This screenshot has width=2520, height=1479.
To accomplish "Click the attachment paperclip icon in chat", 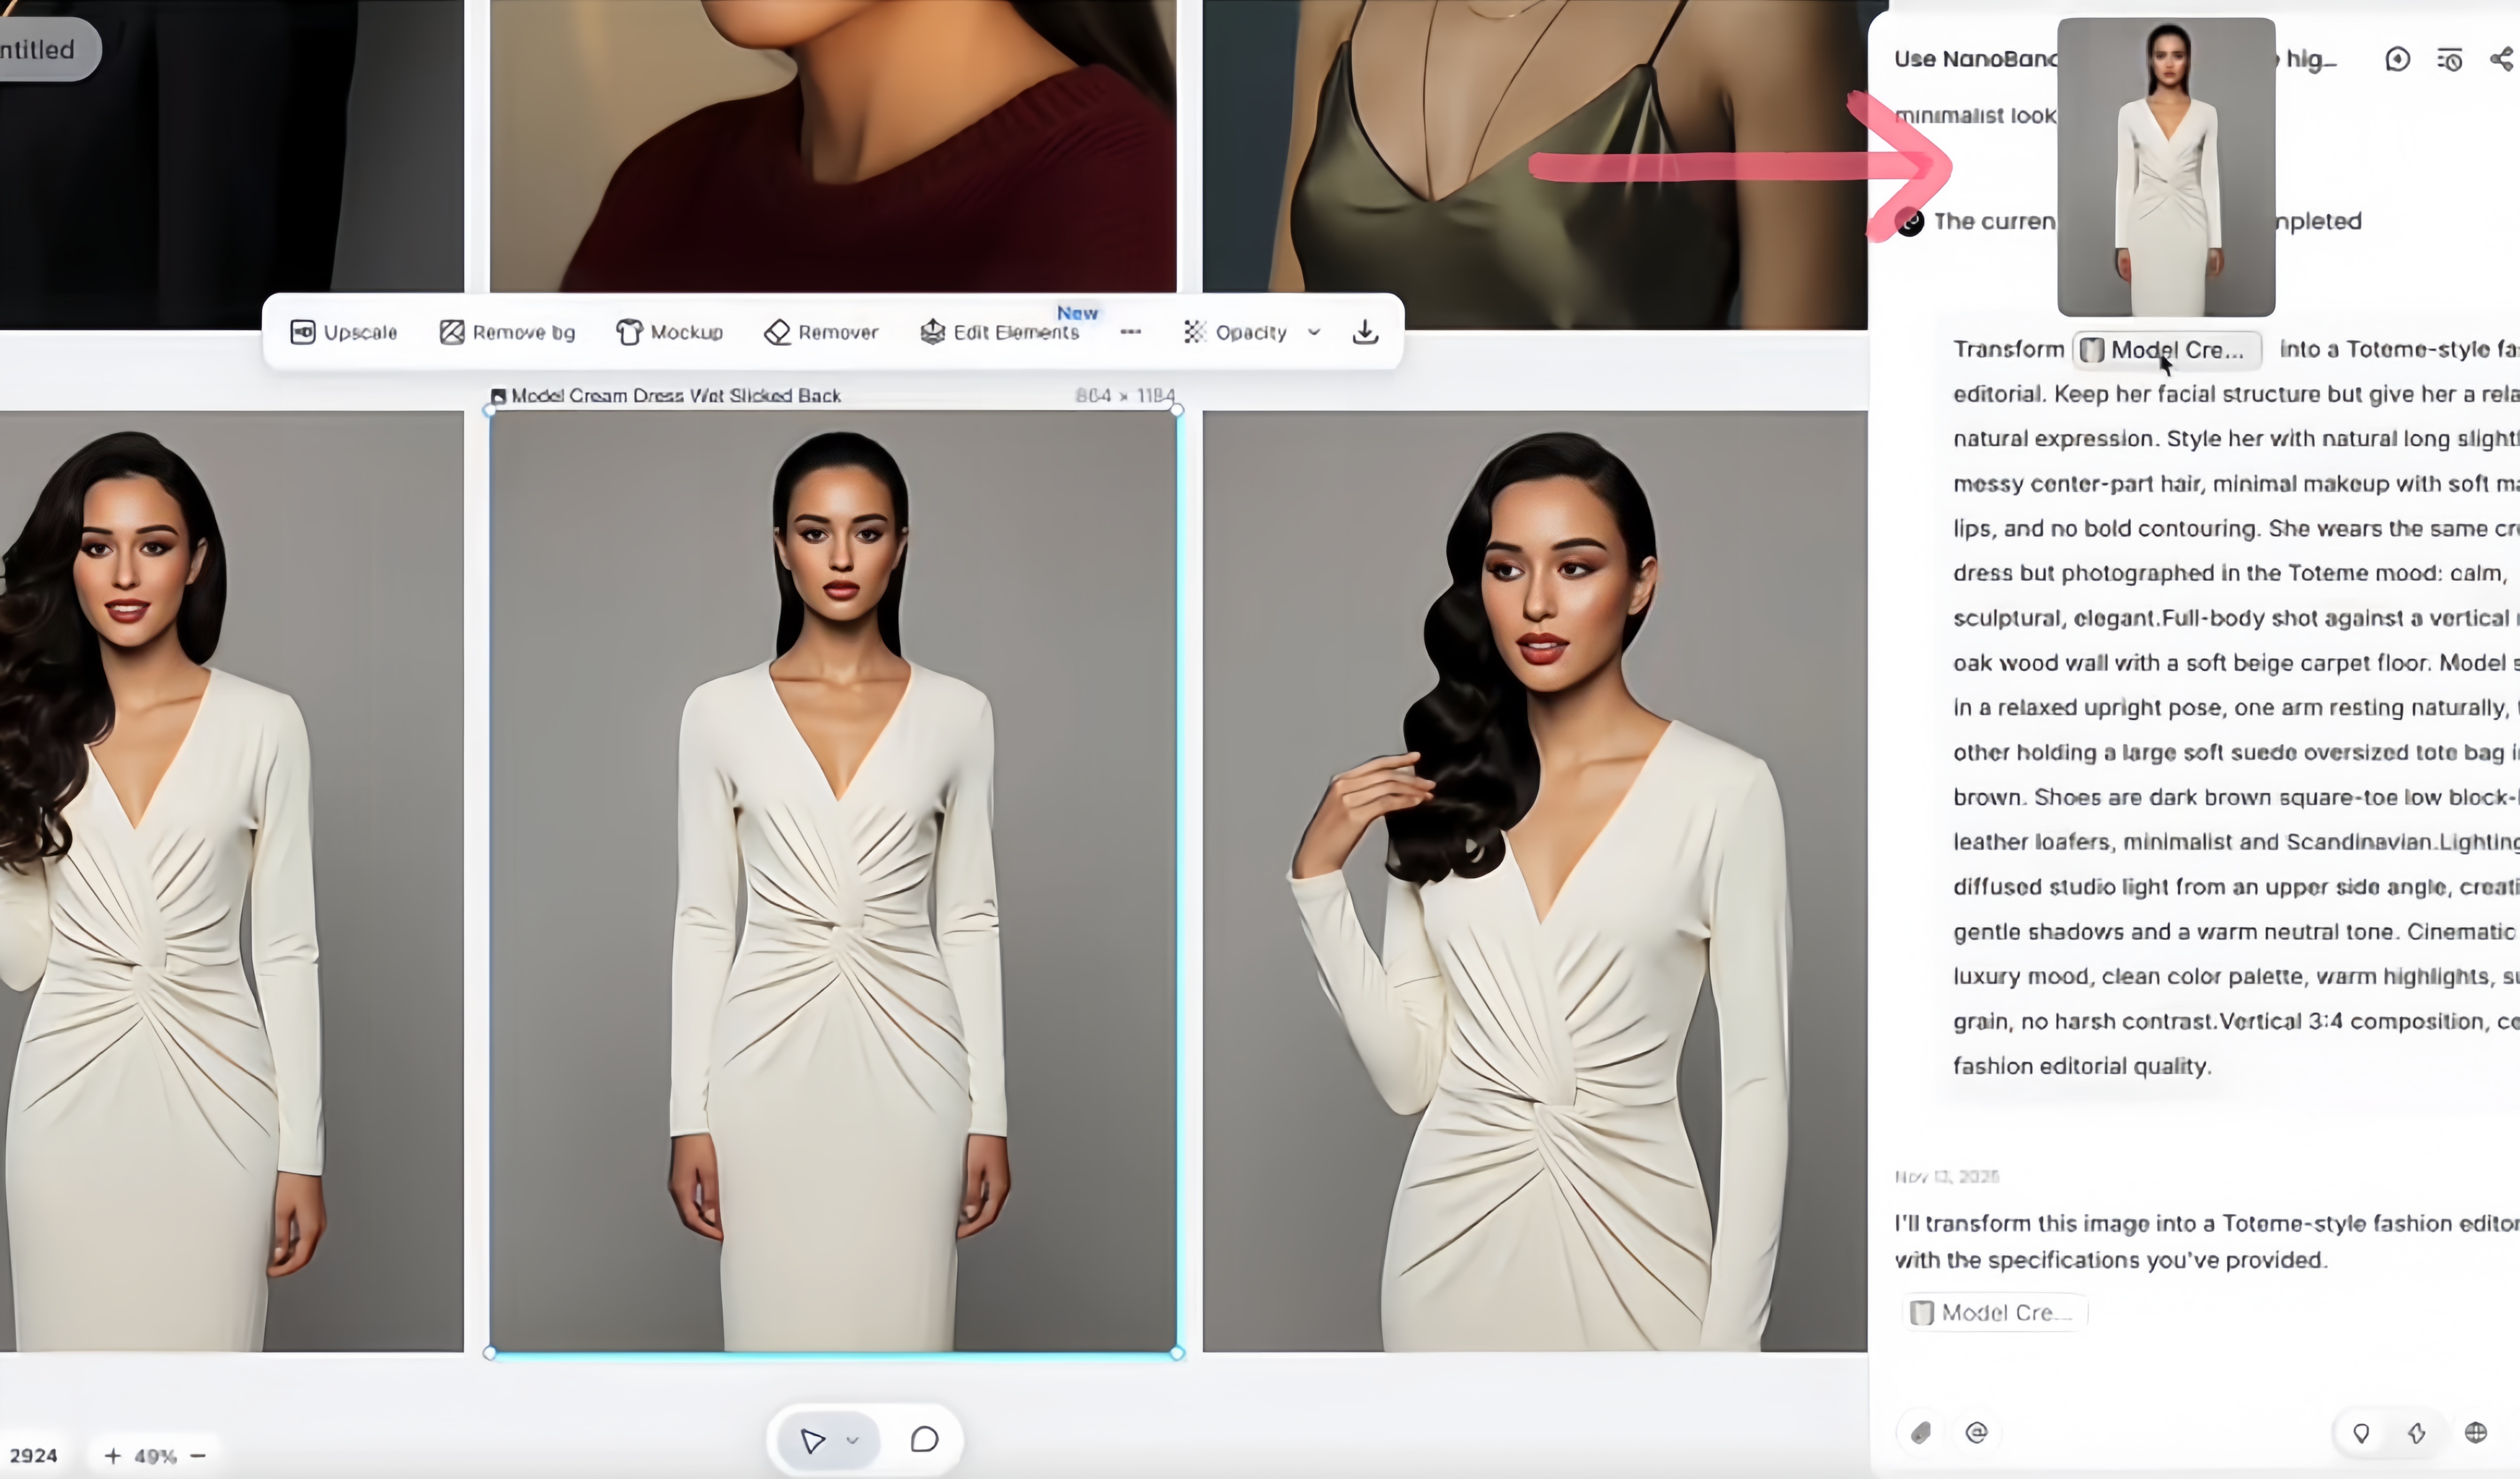I will tap(1920, 1433).
